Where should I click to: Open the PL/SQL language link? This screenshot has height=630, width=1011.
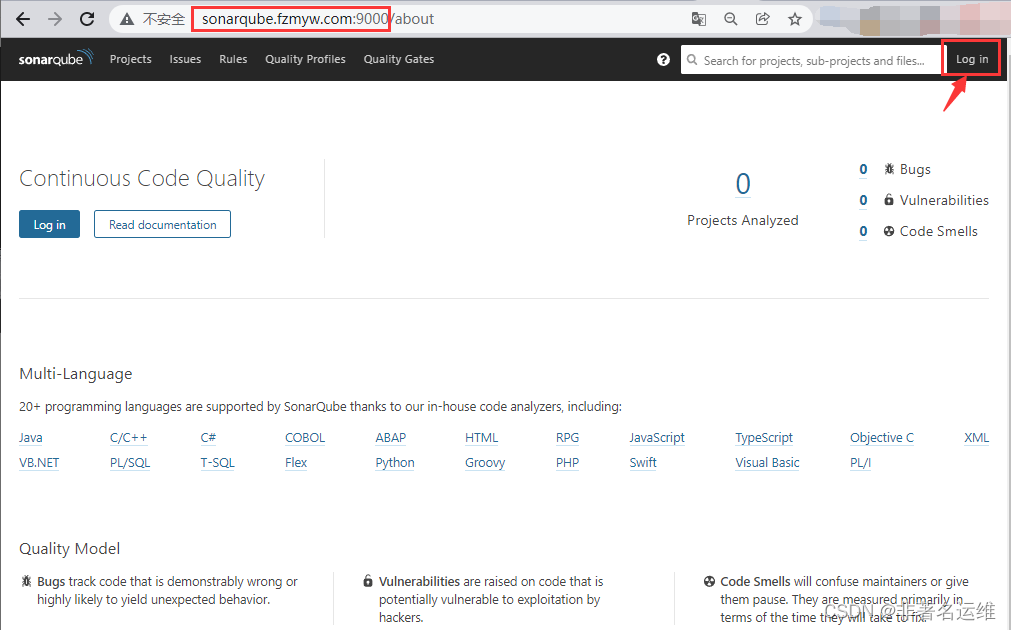(x=130, y=462)
